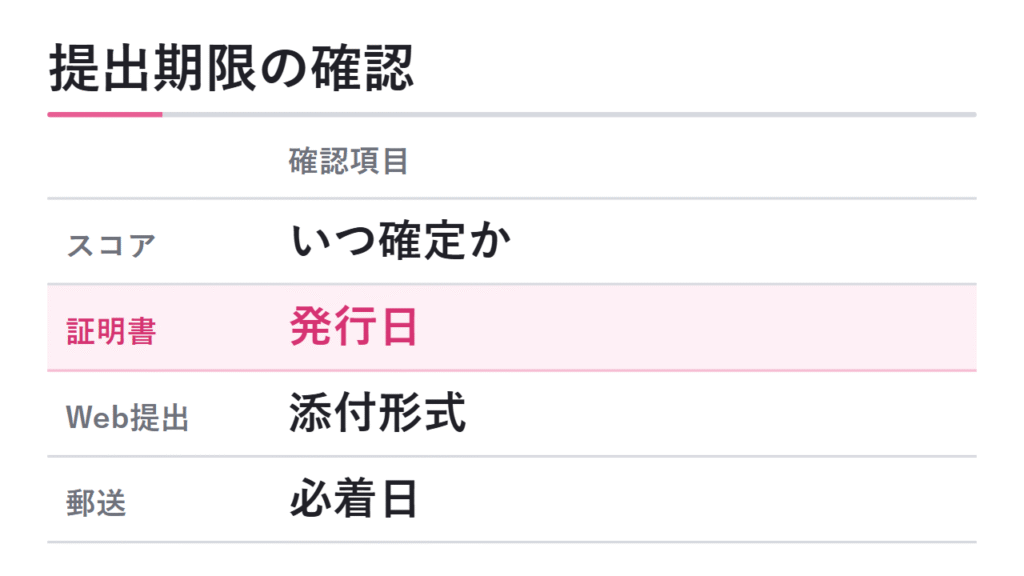
Task: Click the 提出期限の確認 heading
Action: [231, 68]
